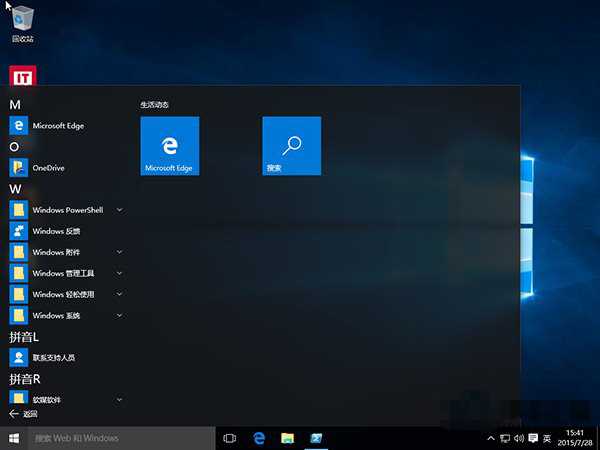
Task: Jump using the O letter header
Action: coord(14,147)
